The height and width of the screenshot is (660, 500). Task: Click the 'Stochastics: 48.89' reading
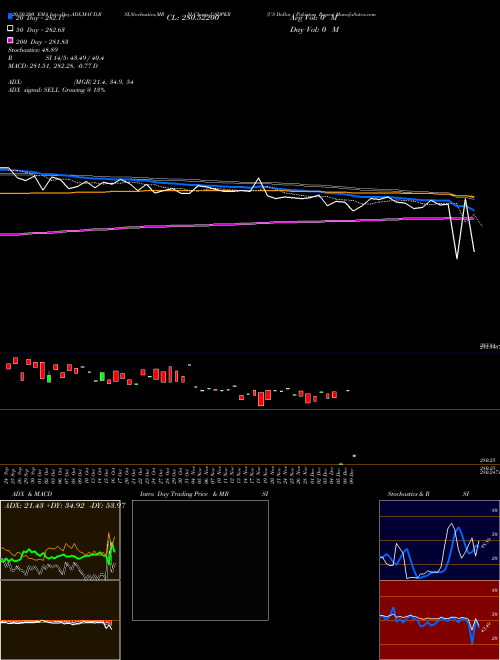33,50
